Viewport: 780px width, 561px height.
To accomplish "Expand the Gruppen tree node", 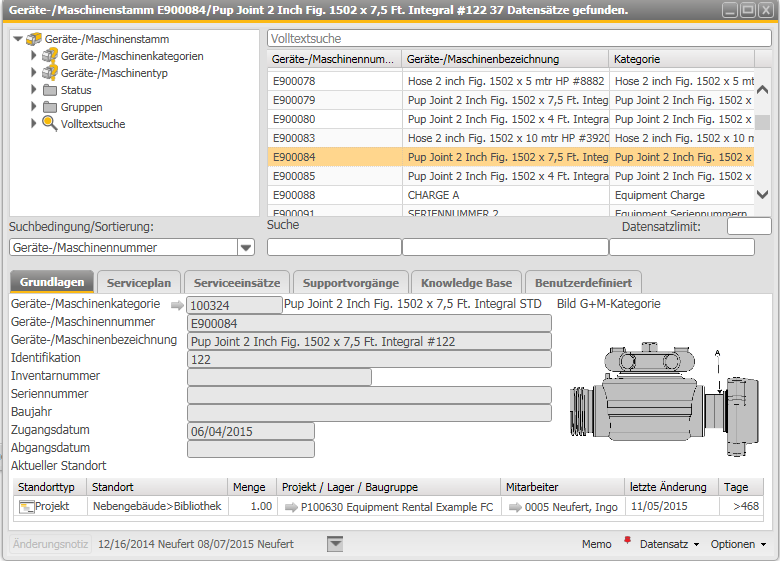I will click(x=34, y=107).
